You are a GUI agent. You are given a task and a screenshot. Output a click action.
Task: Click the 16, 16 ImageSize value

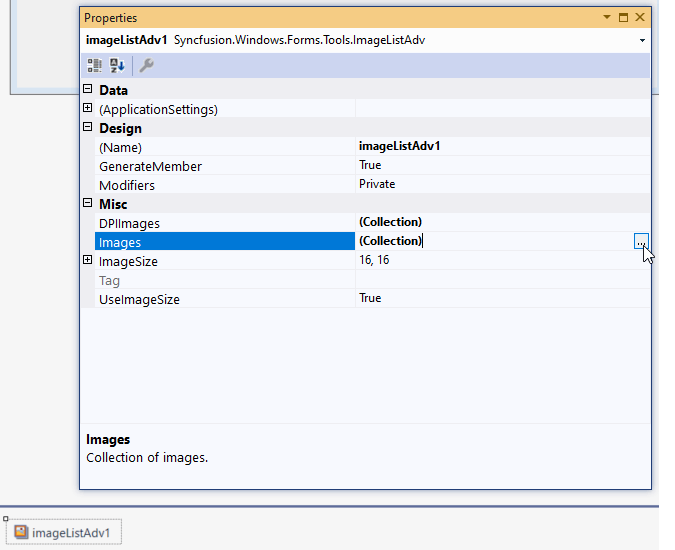click(502, 260)
